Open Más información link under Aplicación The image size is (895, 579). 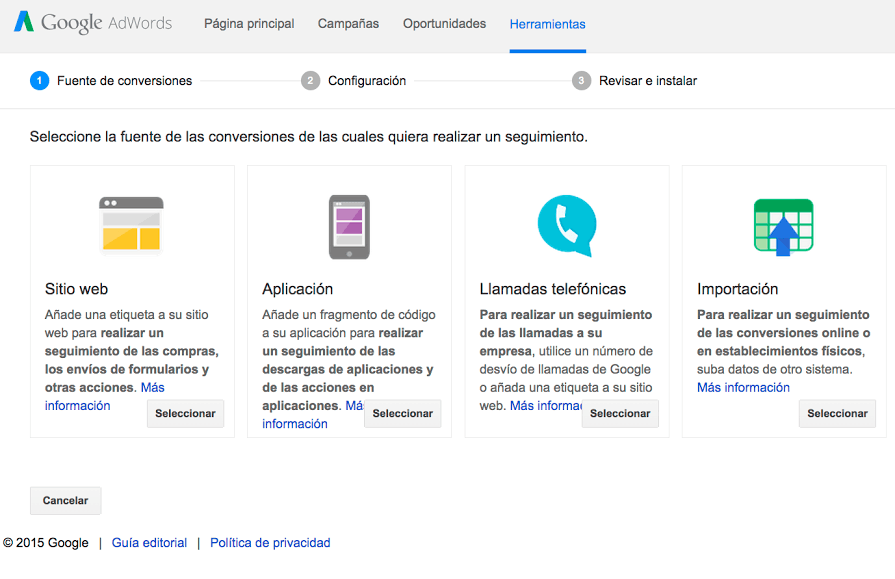(x=295, y=424)
